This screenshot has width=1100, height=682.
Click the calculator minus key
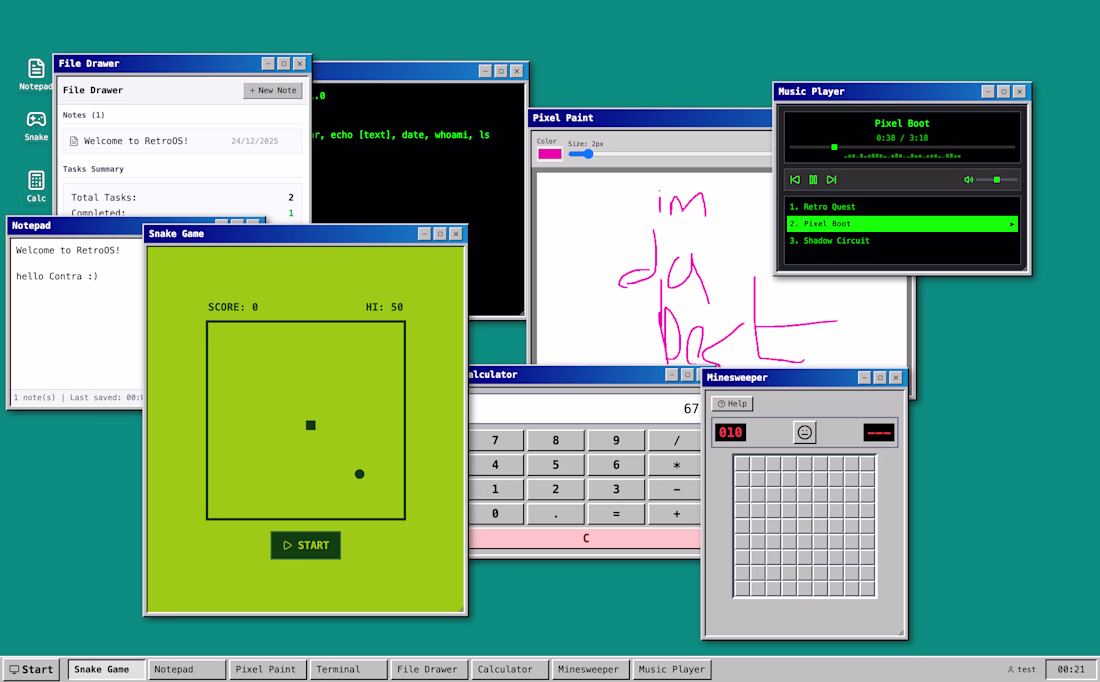point(675,490)
